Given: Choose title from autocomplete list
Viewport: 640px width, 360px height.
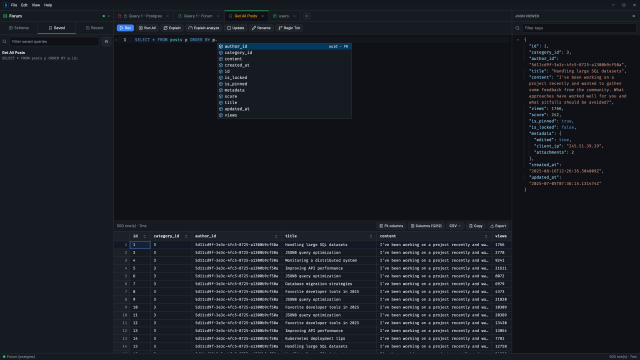Looking at the screenshot, I should click(284, 102).
